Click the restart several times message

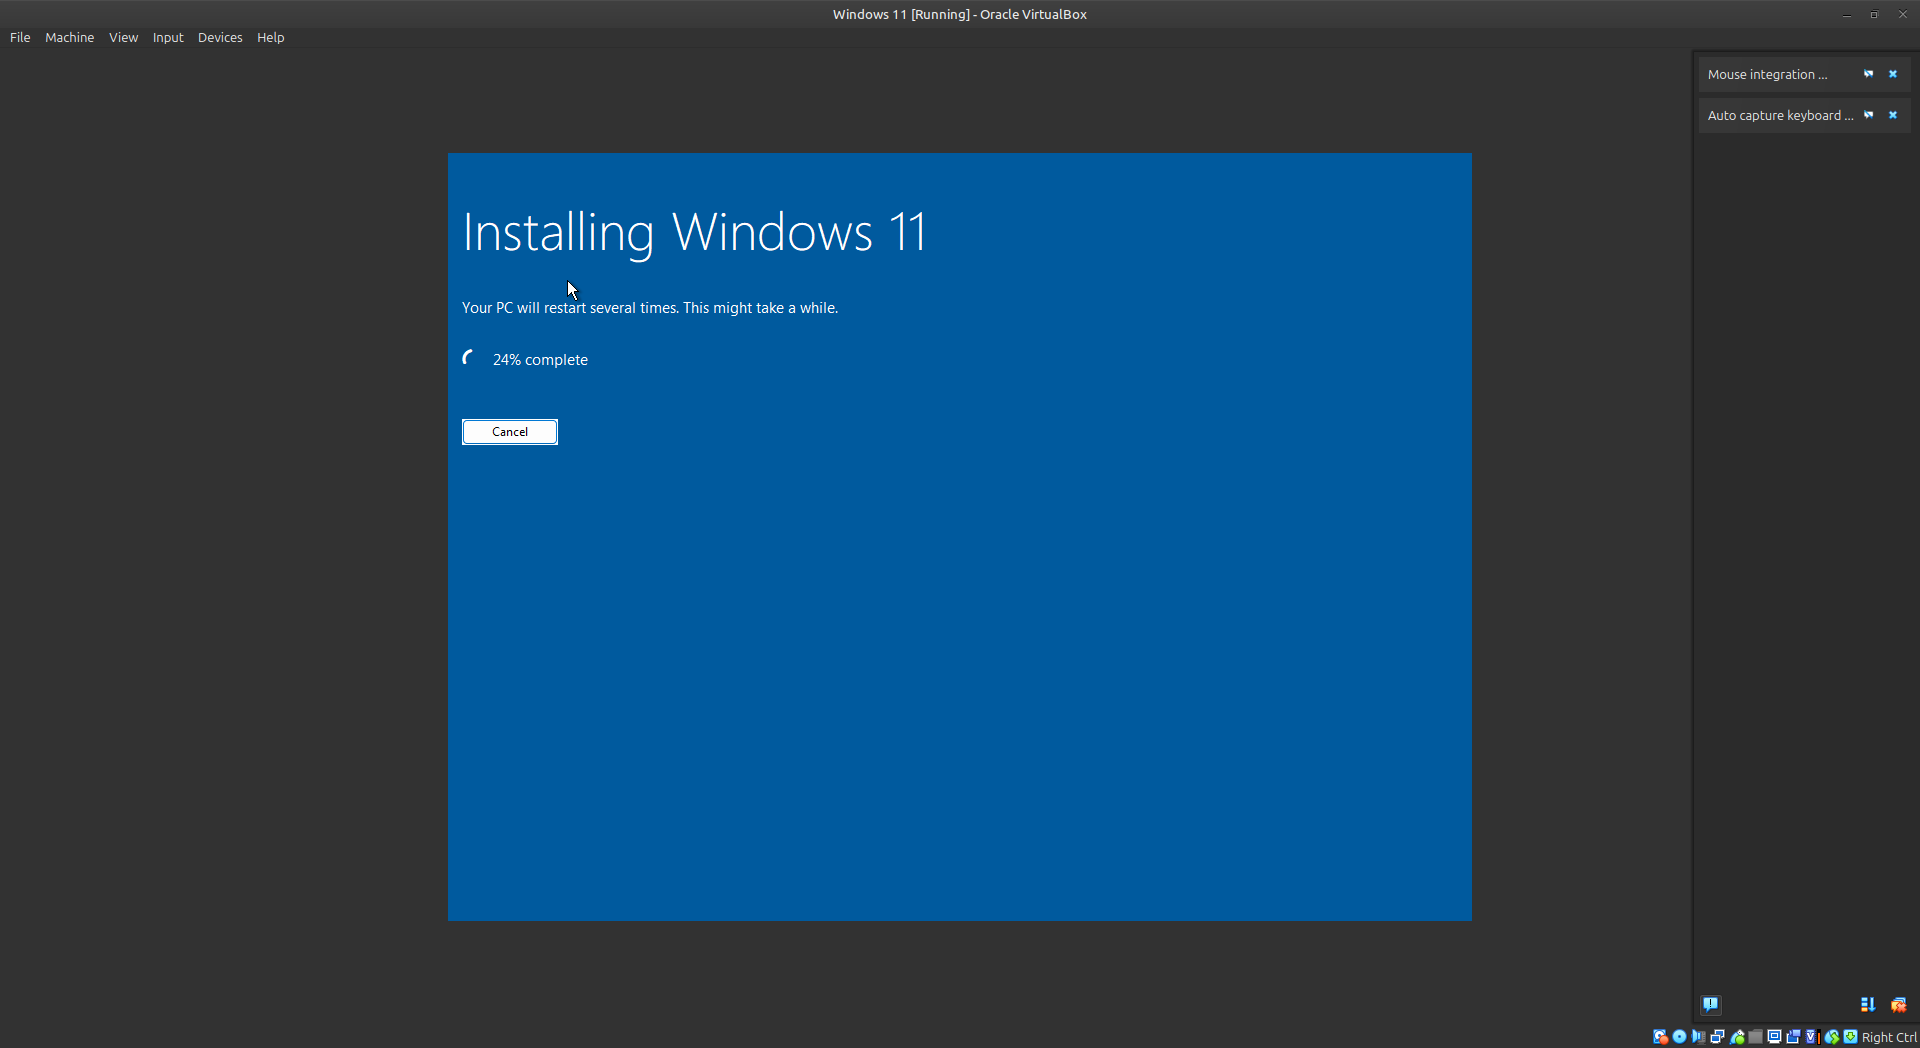pyautogui.click(x=650, y=308)
